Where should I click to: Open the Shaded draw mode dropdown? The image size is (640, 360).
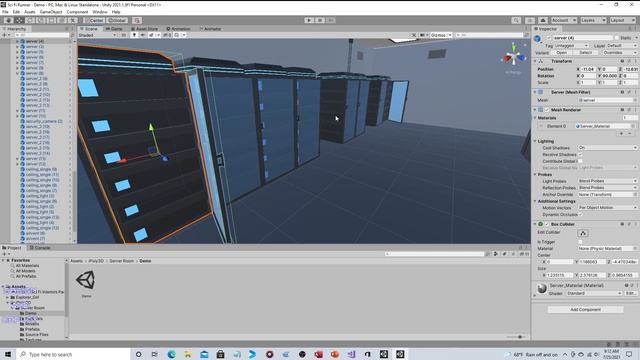[x=98, y=35]
